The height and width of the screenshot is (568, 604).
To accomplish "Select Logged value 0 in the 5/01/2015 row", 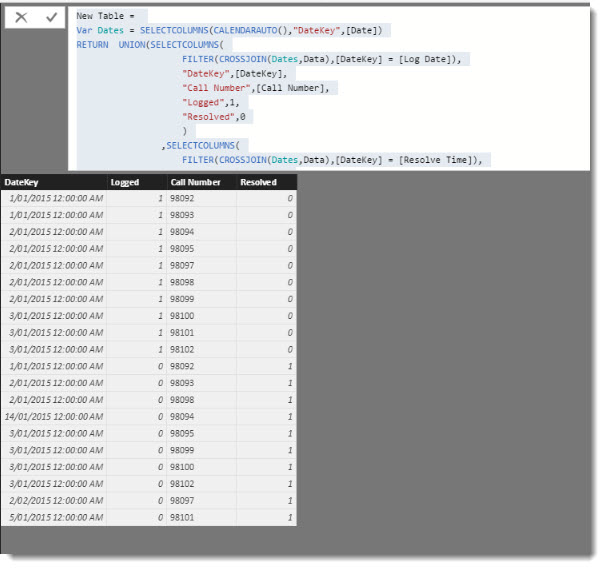I will 137,518.
